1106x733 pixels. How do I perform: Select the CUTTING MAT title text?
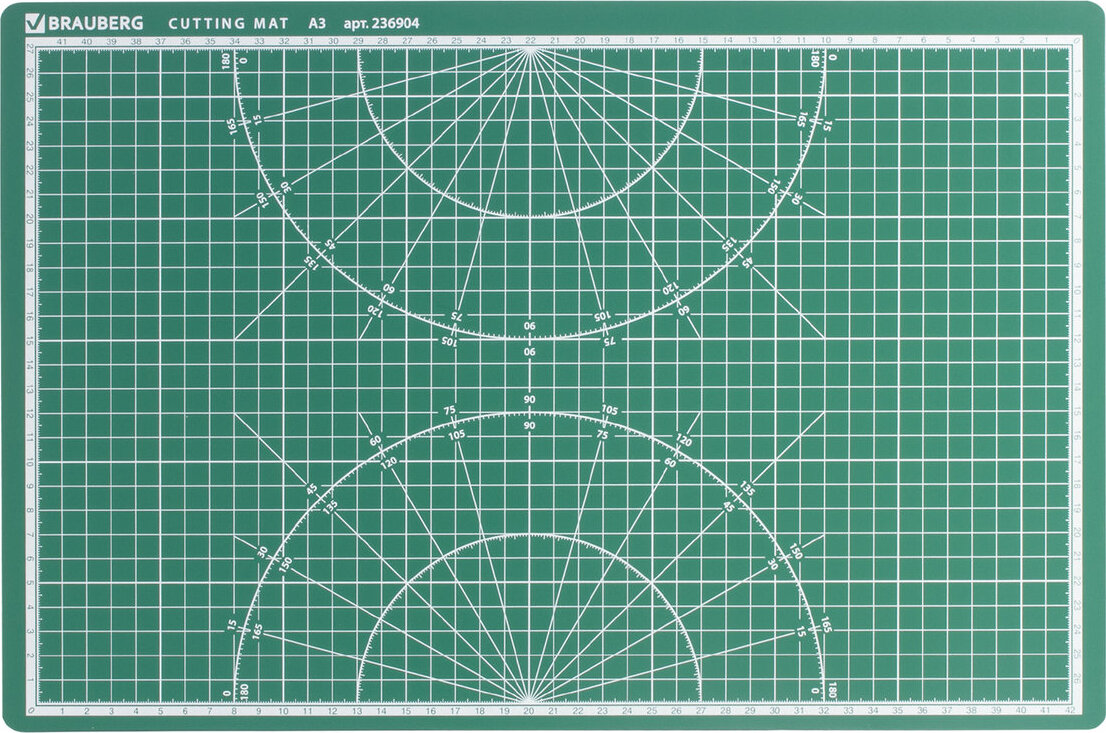click(x=227, y=22)
